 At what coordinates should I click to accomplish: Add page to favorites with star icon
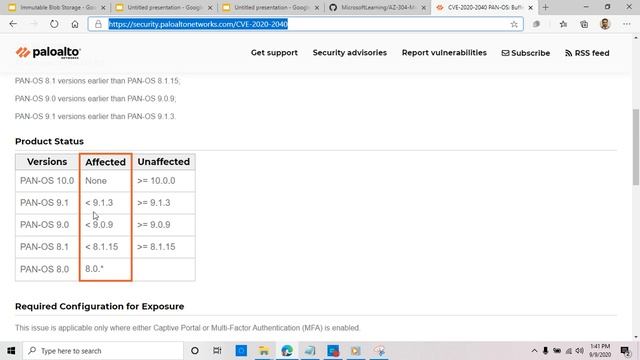(514, 24)
